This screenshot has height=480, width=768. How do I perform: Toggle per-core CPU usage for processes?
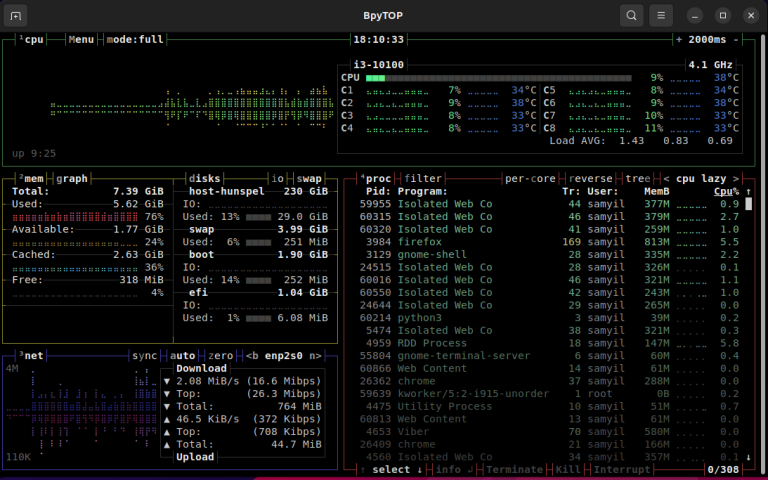(x=530, y=179)
